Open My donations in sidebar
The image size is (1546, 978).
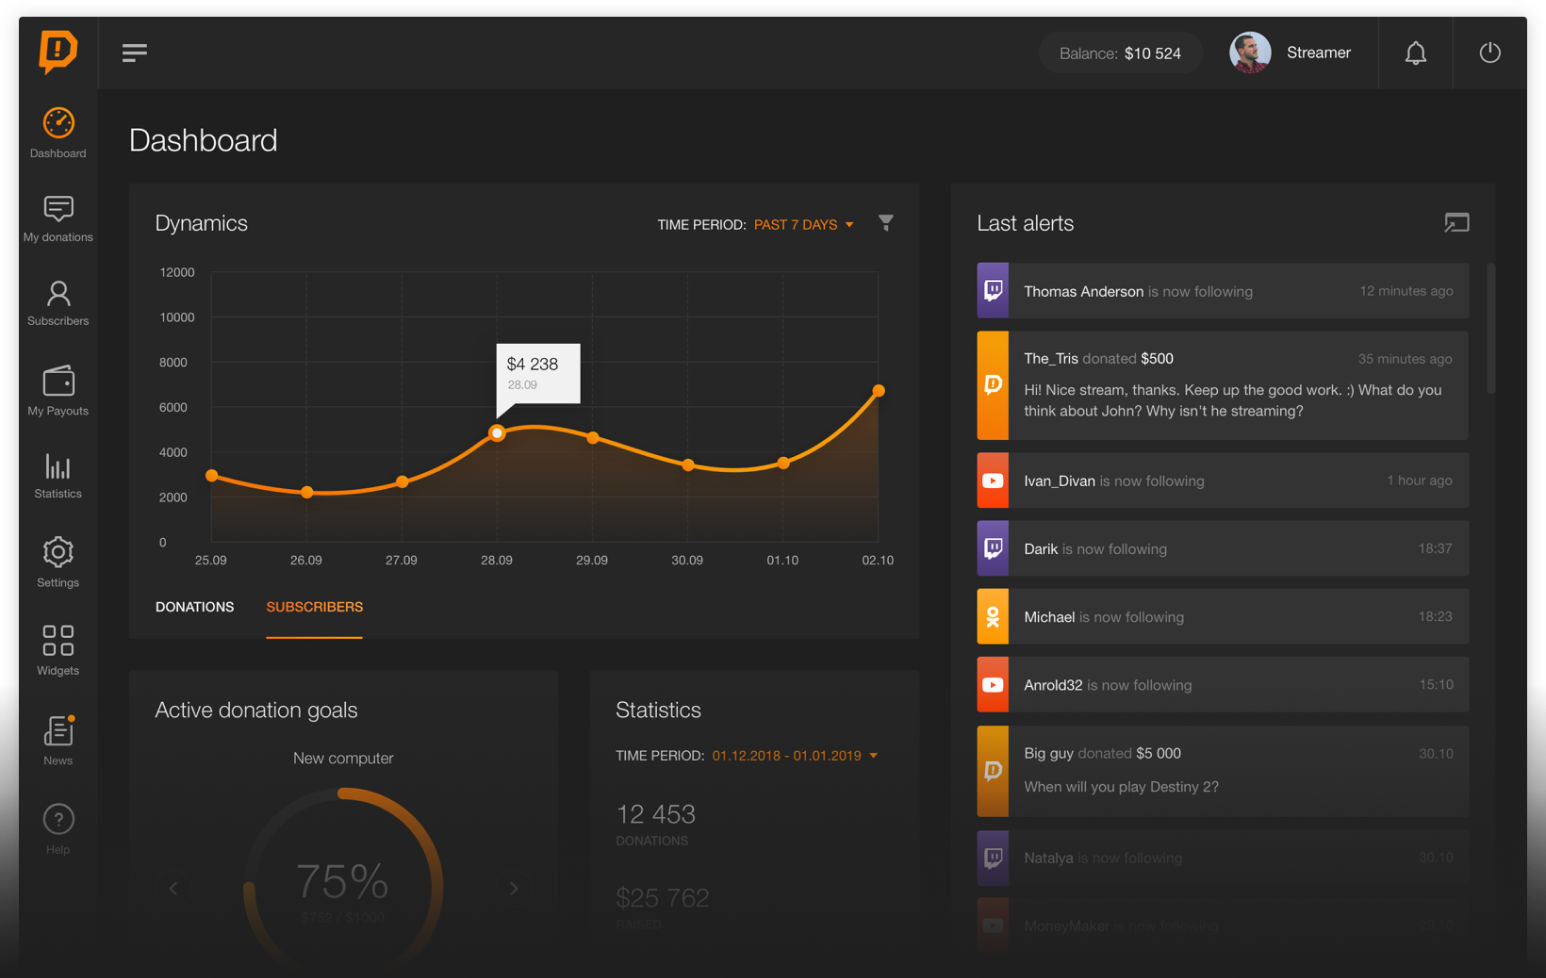58,219
